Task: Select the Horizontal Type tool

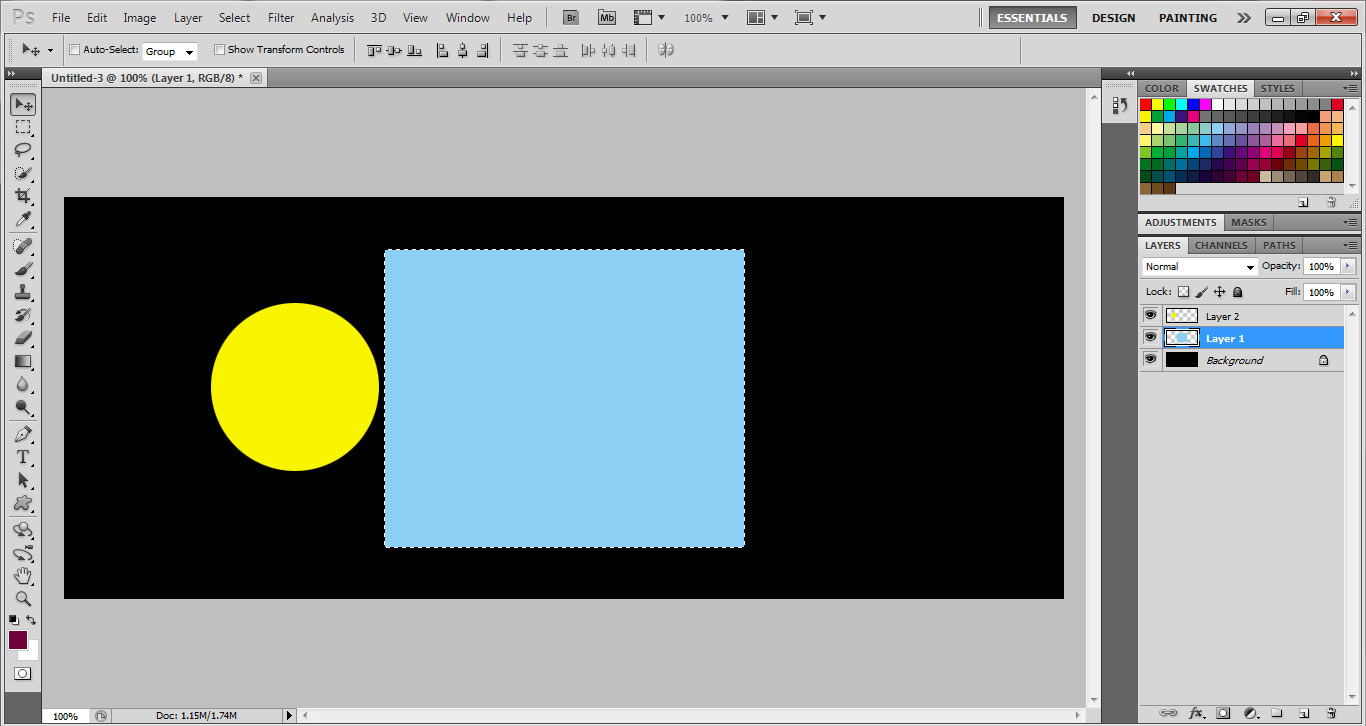Action: coord(23,457)
